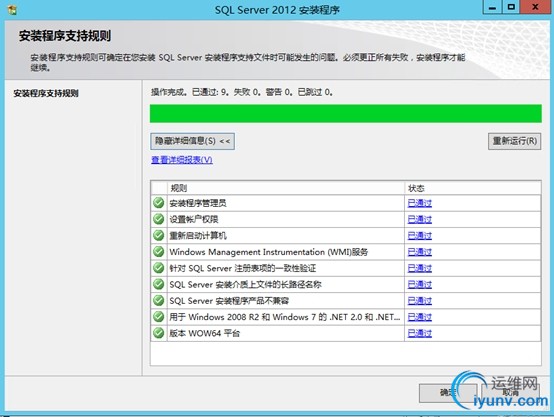Open 已通过 link for Windows Management Instrumentation
Viewport: 554px width, 417px height.
420,252
